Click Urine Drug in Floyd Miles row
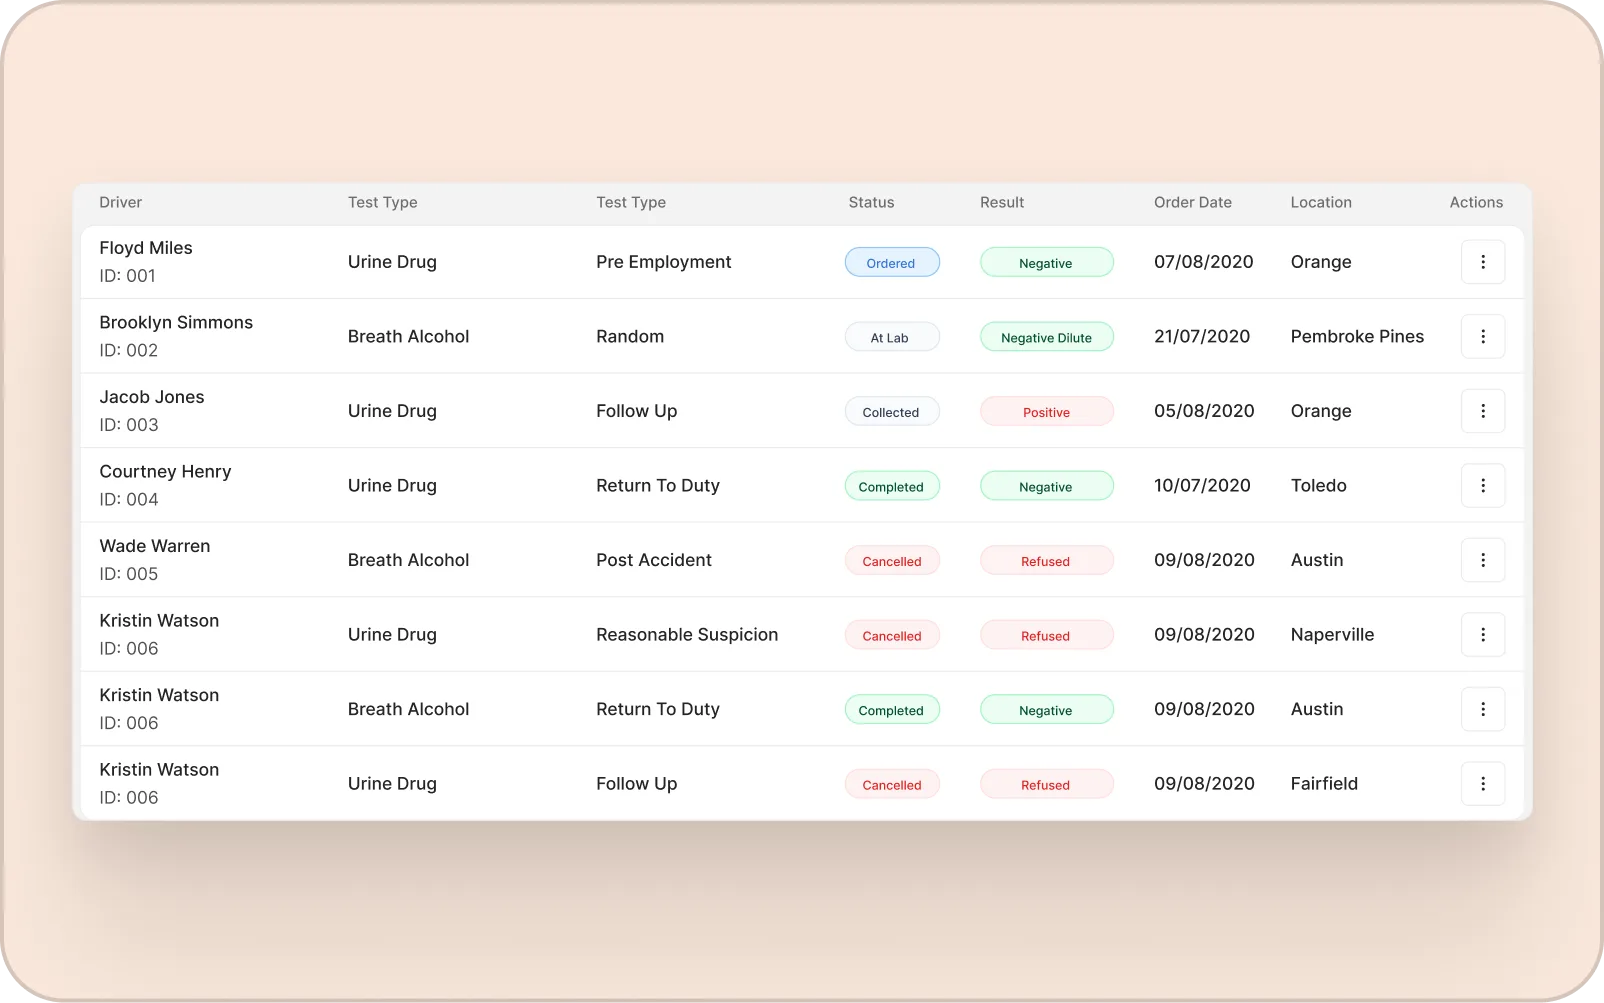This screenshot has width=1604, height=1003. point(392,262)
